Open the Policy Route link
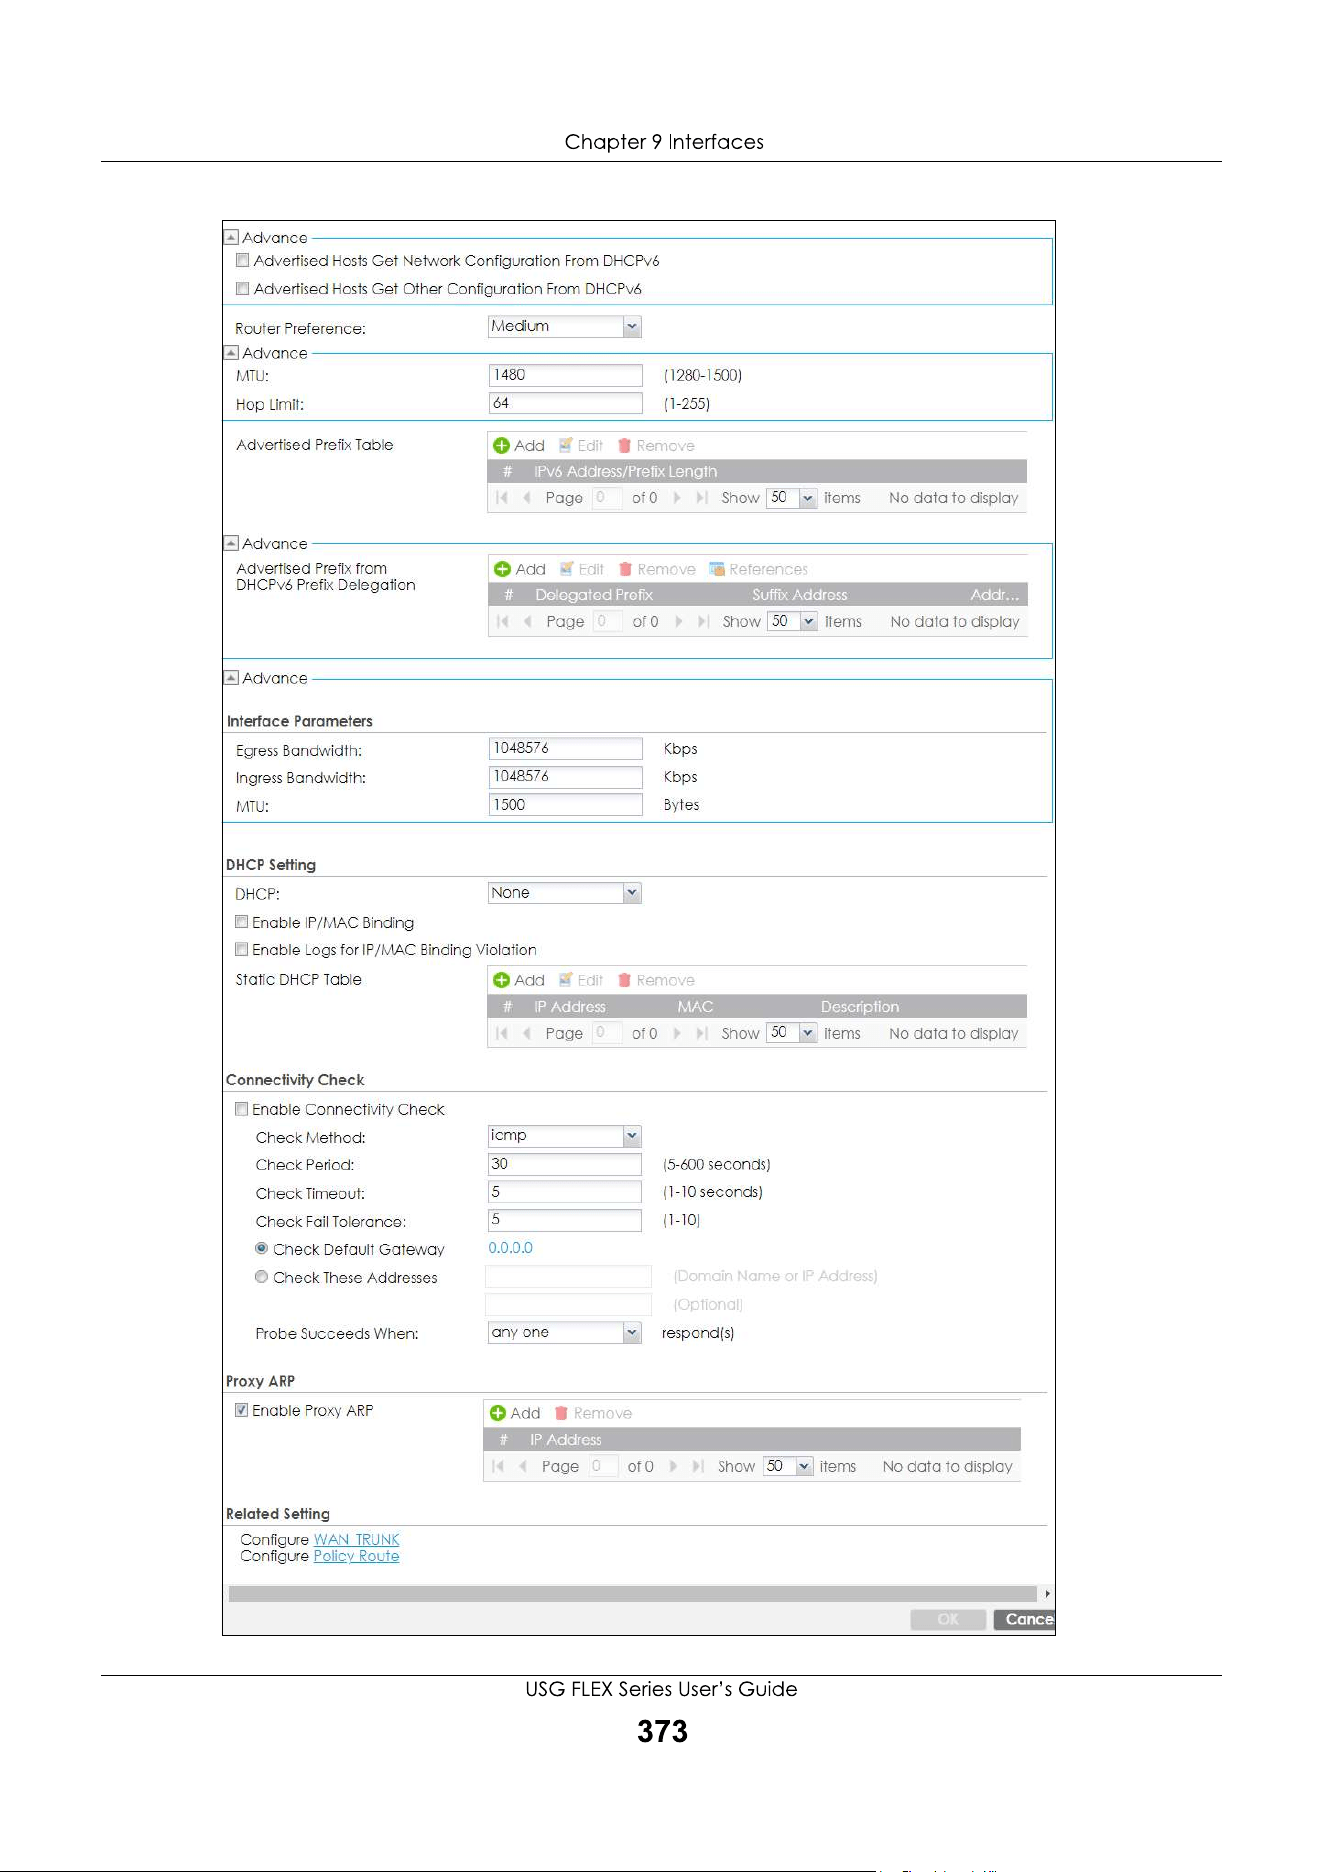 pos(356,1556)
